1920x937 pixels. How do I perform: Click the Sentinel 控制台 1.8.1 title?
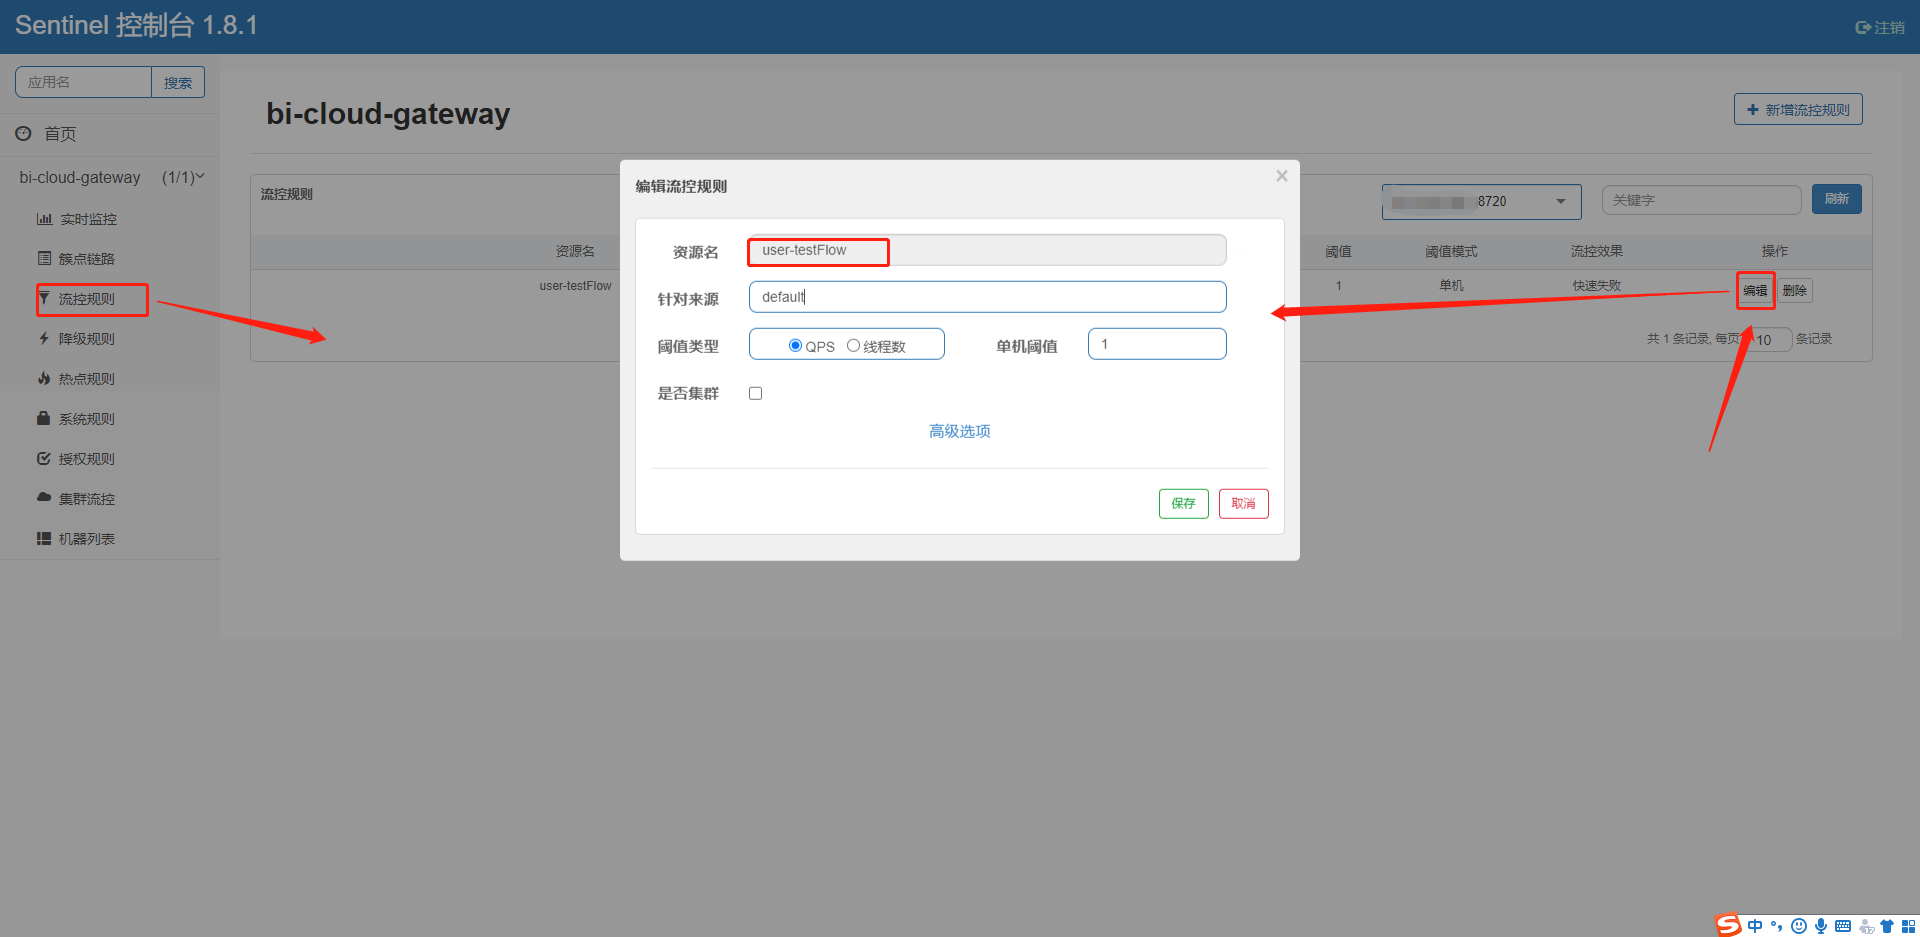136,25
